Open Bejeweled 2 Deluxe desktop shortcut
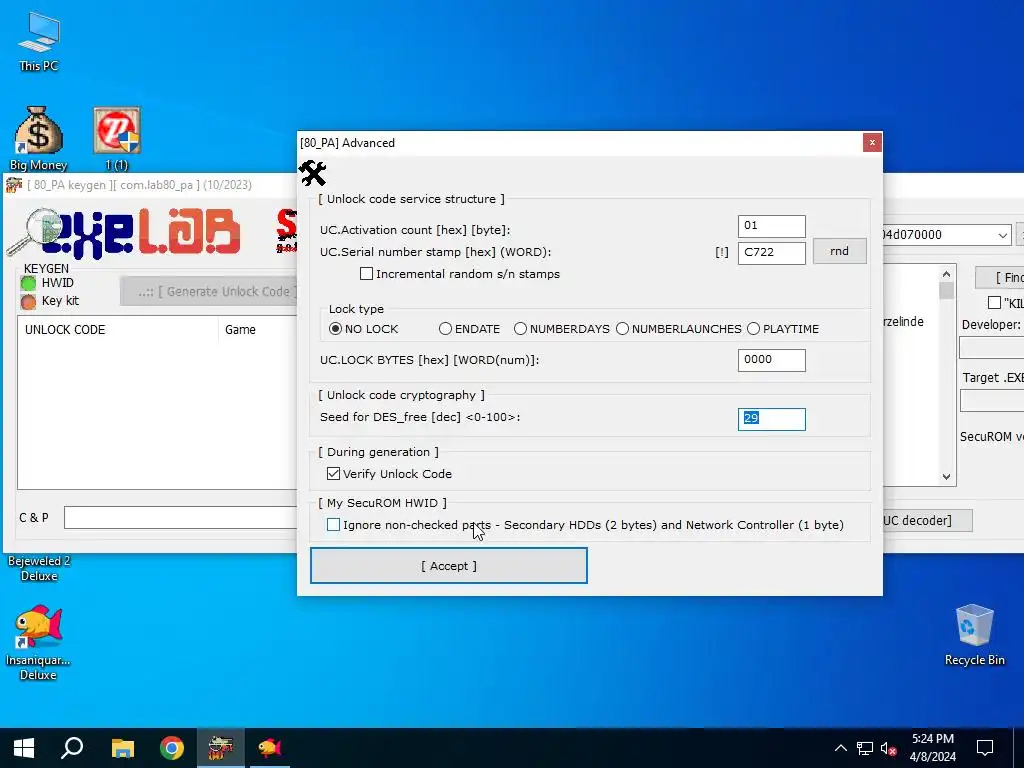This screenshot has width=1024, height=768. pos(39,568)
